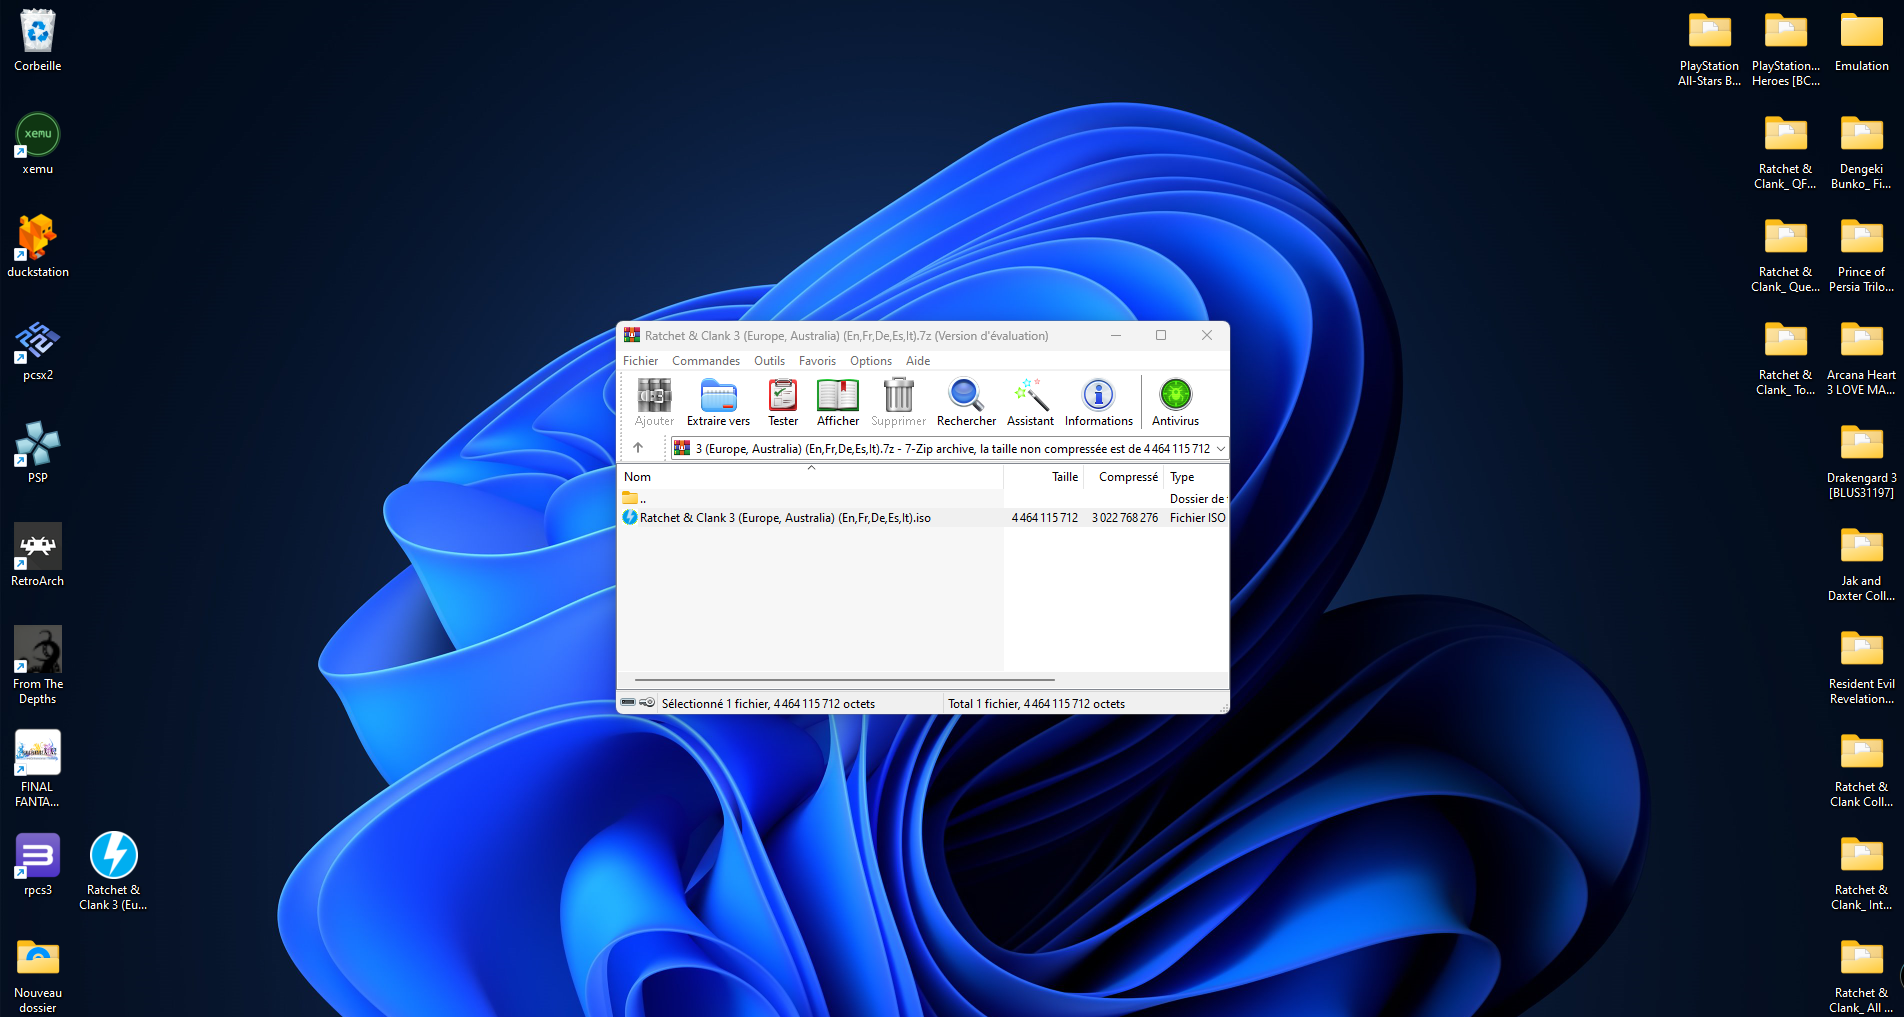Select the PlayStation All-Stars B... folder
Image resolution: width=1904 pixels, height=1017 pixels.
[1709, 48]
